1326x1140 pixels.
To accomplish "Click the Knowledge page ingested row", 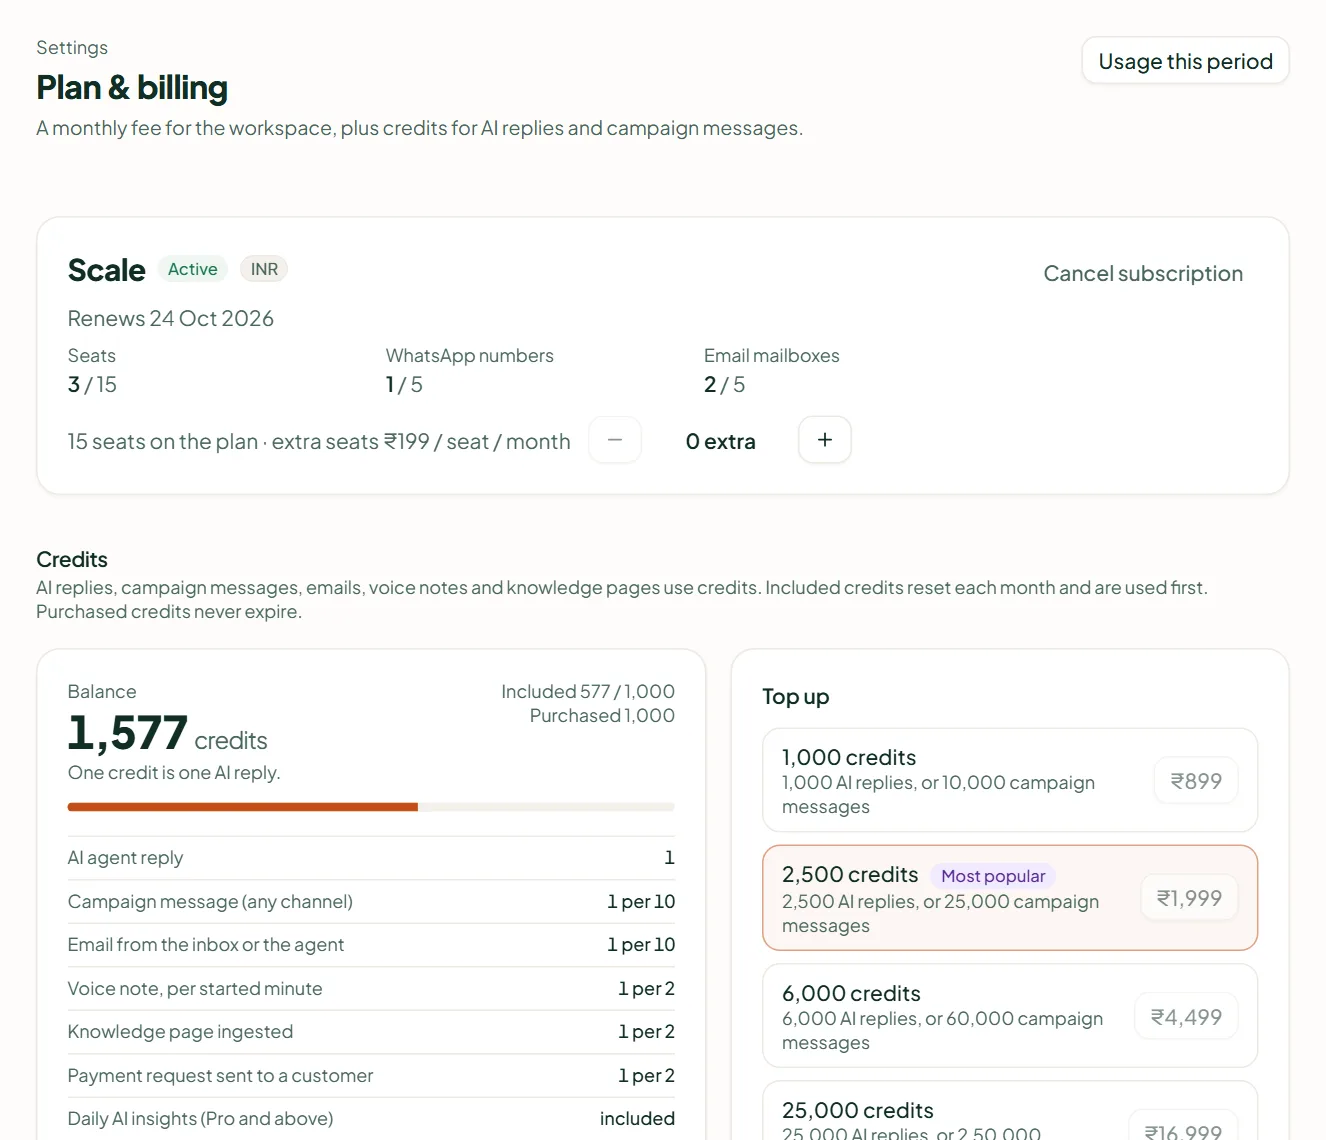I will coord(371,1032).
